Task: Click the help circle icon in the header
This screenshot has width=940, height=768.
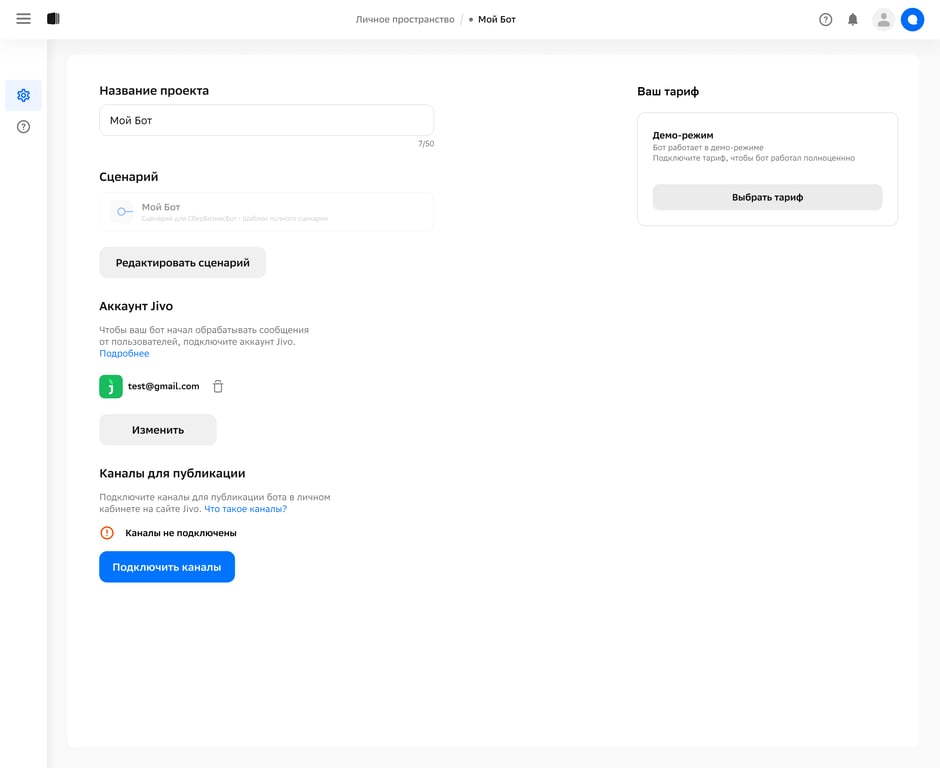Action: (825, 19)
